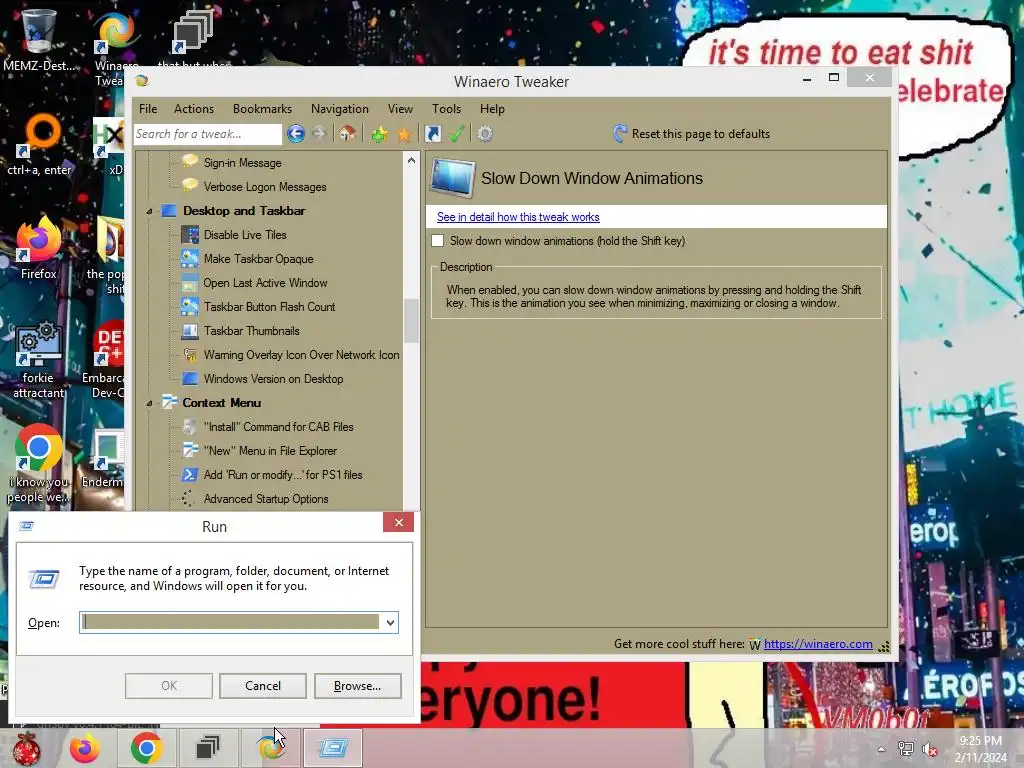The width and height of the screenshot is (1024, 768).
Task: Select Sign-in Message tree item
Action: (x=242, y=163)
